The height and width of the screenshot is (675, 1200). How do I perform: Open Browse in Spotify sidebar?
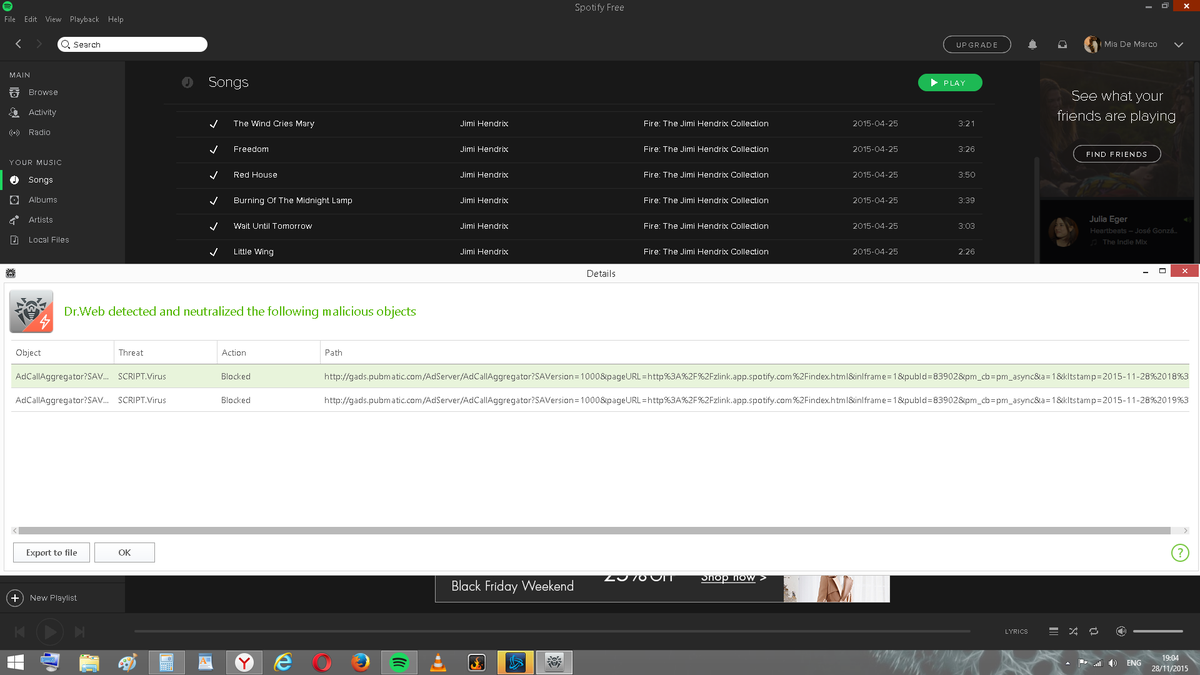pyautogui.click(x=42, y=92)
